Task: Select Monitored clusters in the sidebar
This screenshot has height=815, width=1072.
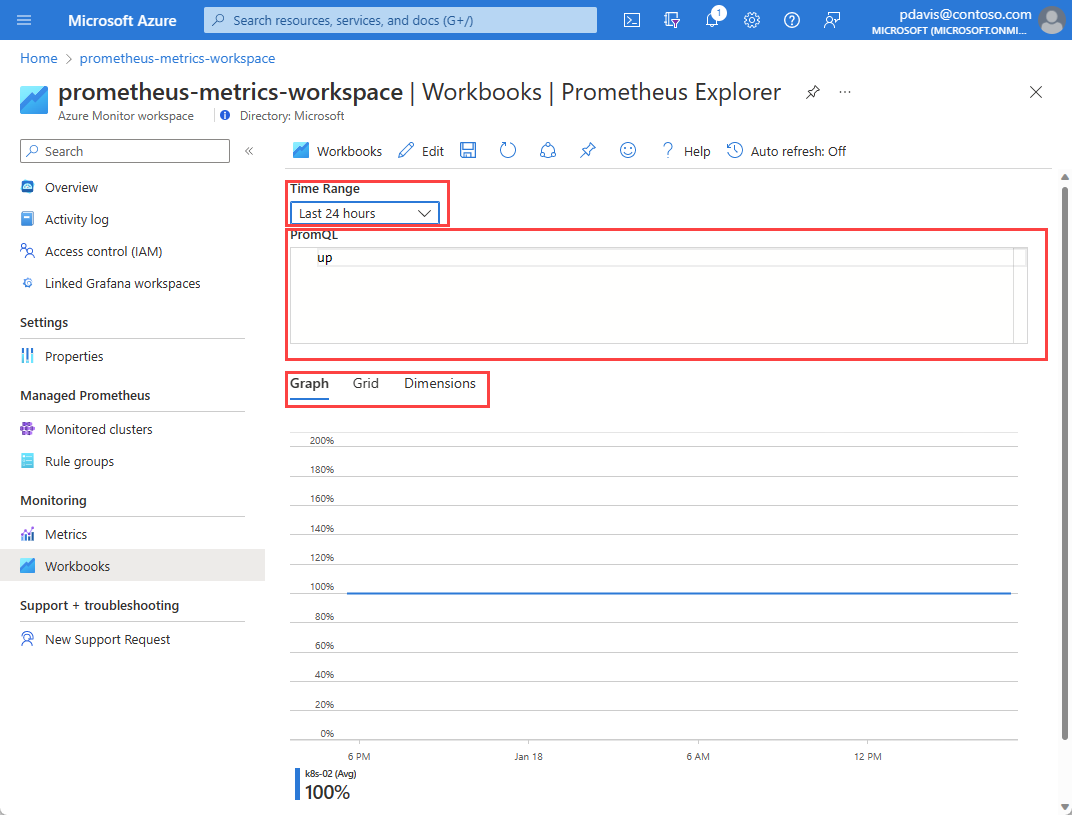Action: [98, 429]
